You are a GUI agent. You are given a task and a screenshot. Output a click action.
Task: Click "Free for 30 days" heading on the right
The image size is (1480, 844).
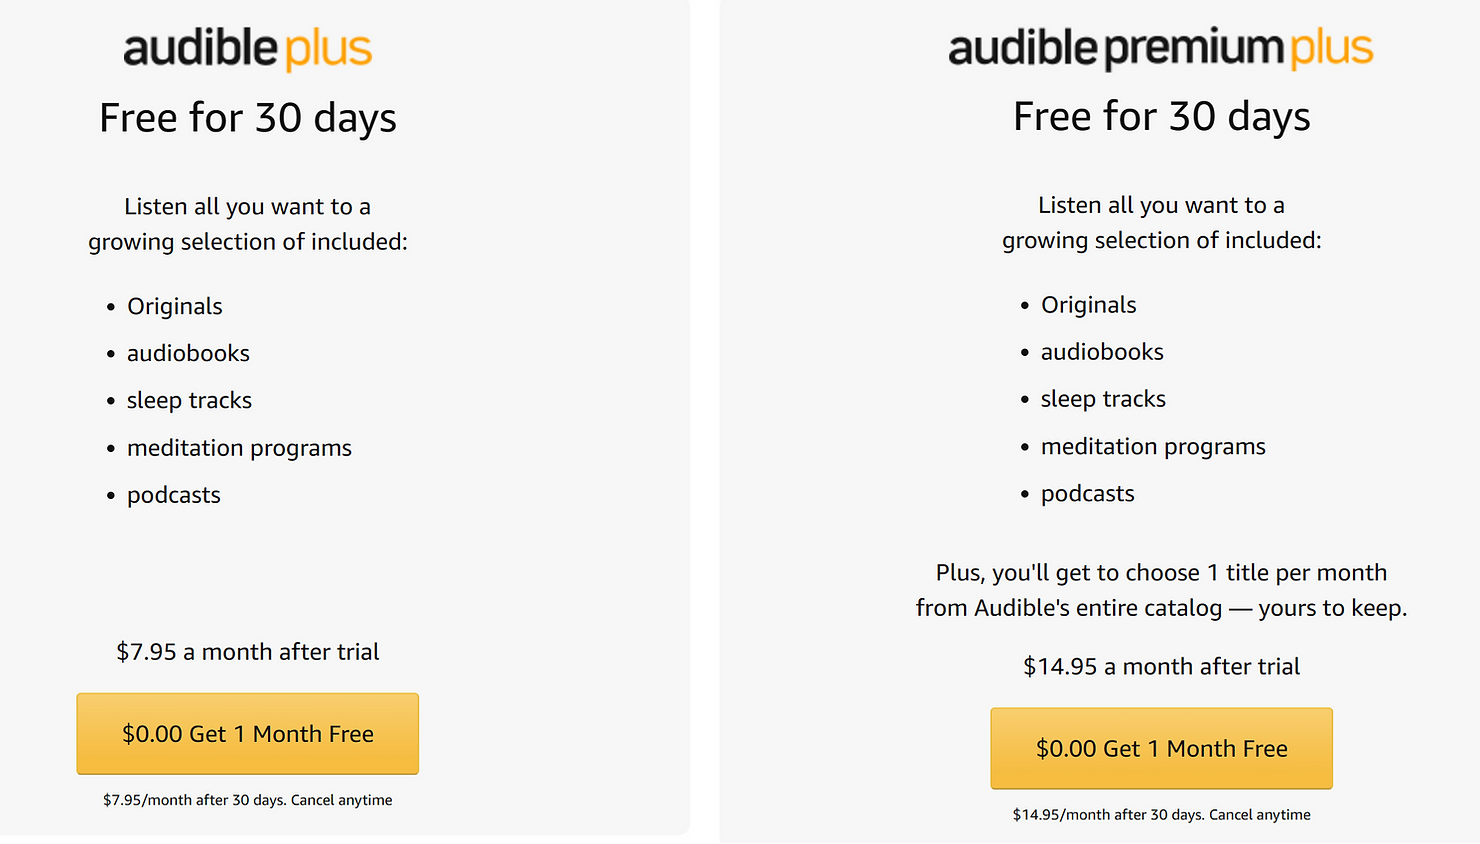(x=1161, y=116)
